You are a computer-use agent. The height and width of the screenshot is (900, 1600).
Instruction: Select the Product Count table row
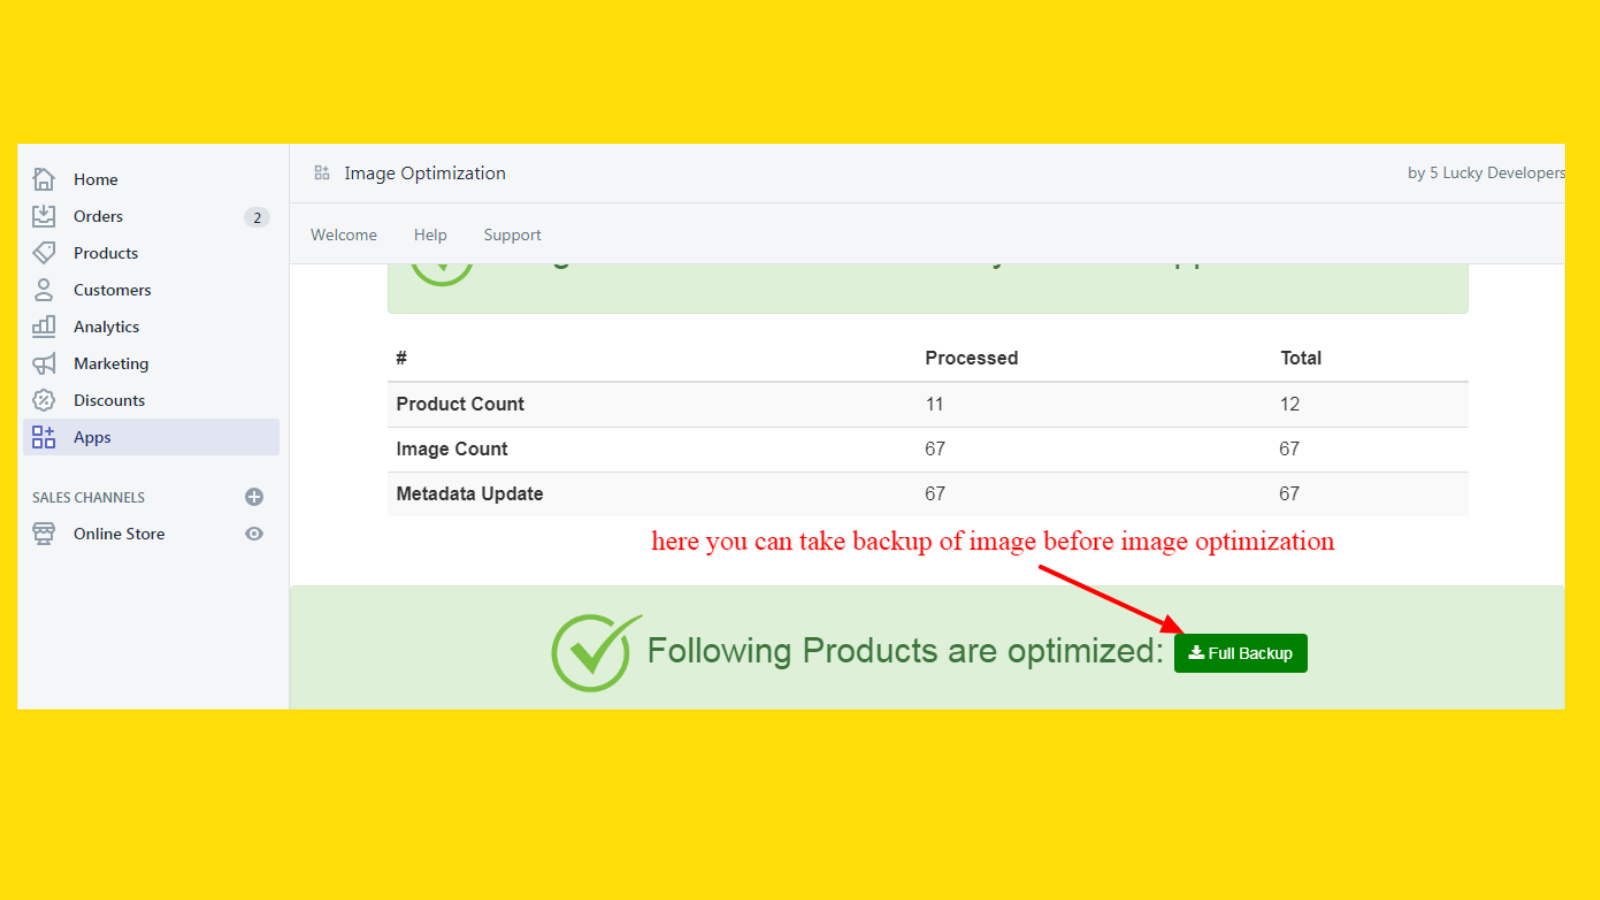pos(460,404)
